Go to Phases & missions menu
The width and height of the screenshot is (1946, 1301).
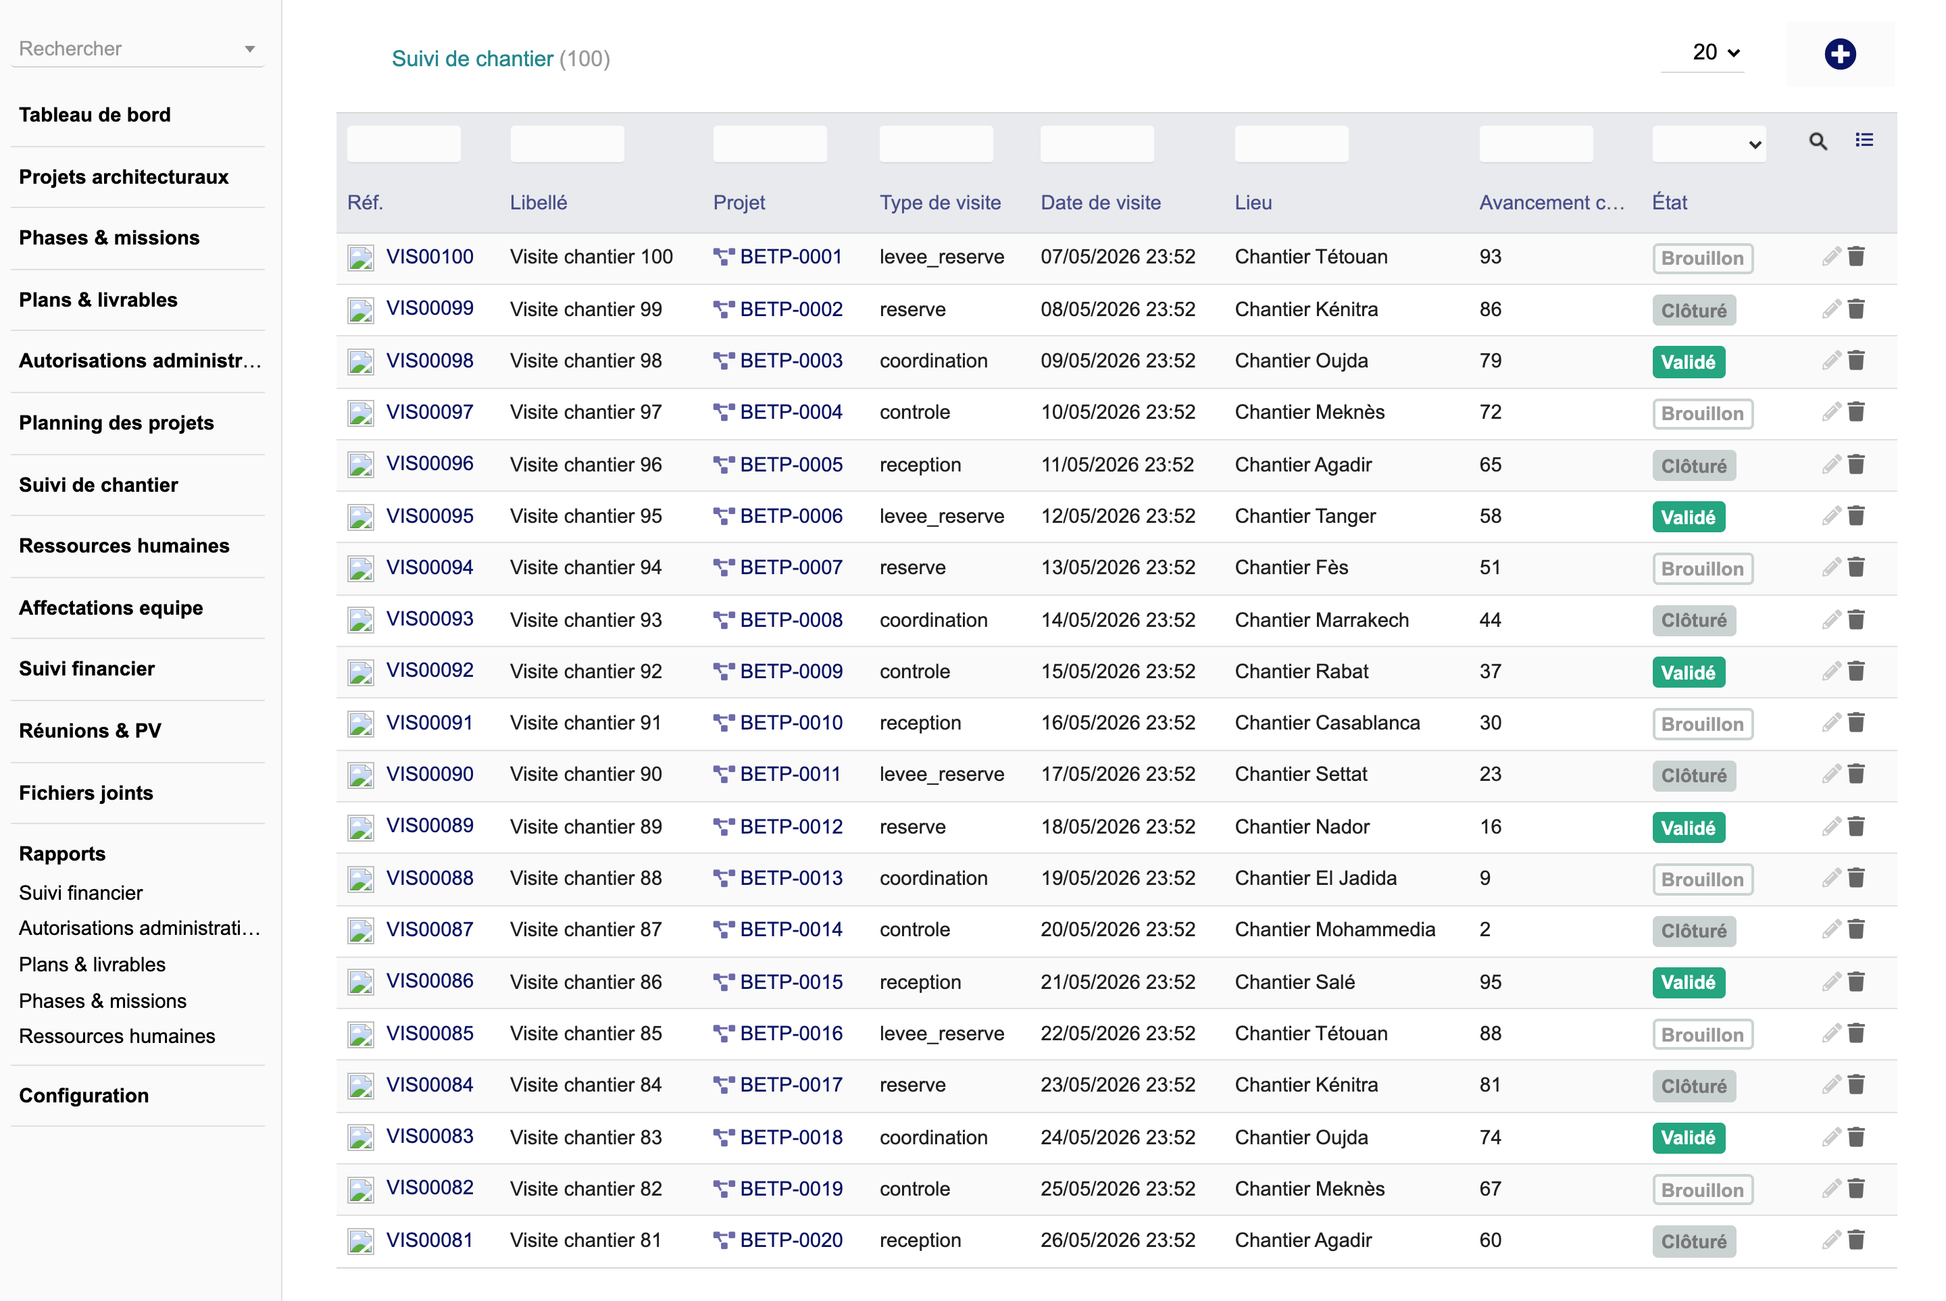109,238
